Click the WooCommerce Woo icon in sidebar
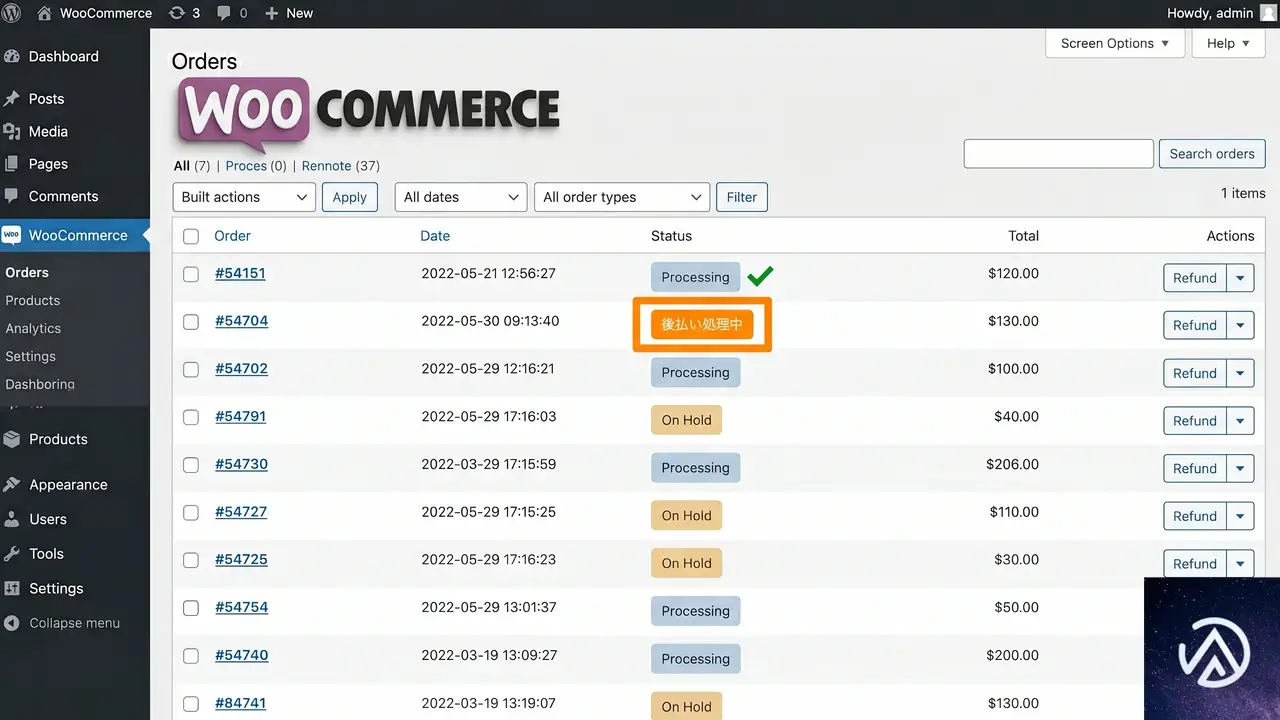Viewport: 1280px width, 720px height. (12, 236)
